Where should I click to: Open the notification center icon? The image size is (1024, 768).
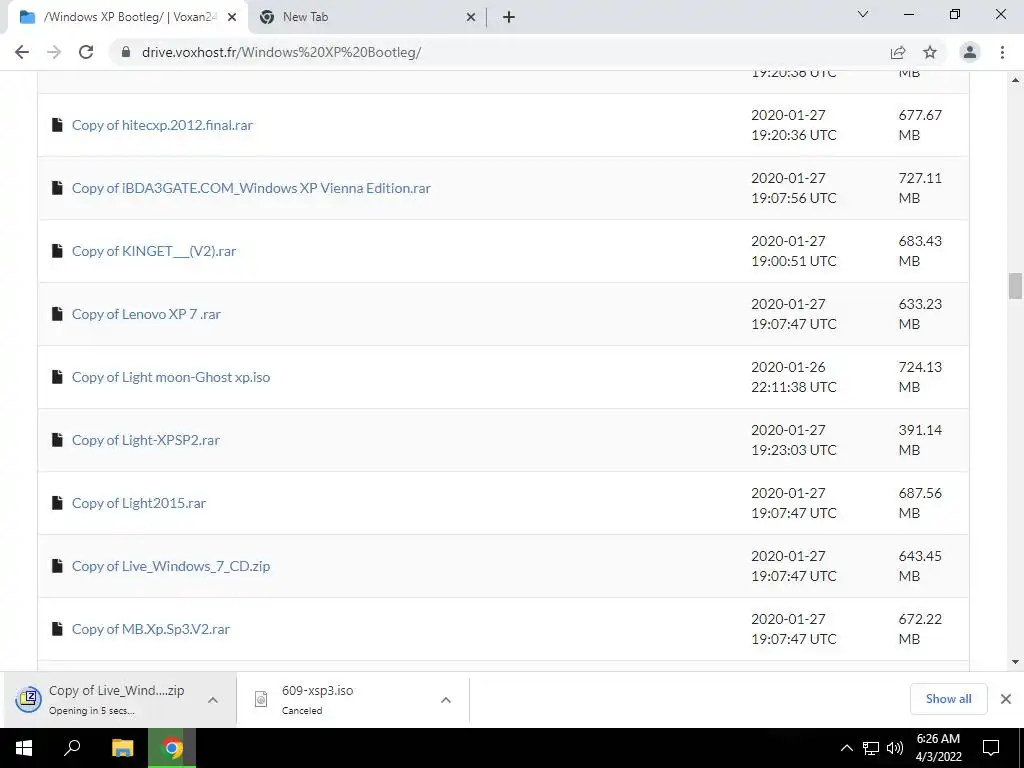991,748
